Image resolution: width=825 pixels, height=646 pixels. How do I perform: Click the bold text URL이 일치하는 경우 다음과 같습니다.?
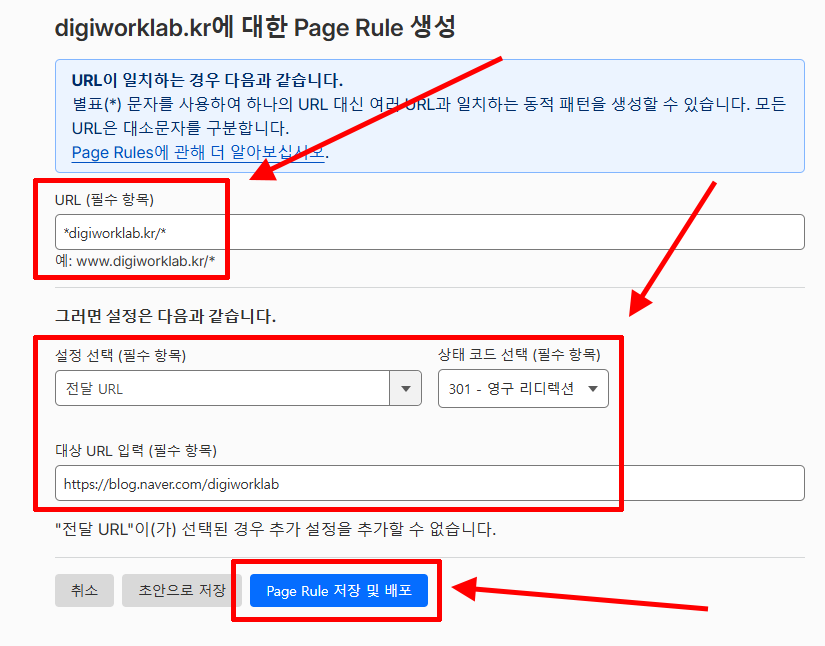pyautogui.click(x=207, y=80)
